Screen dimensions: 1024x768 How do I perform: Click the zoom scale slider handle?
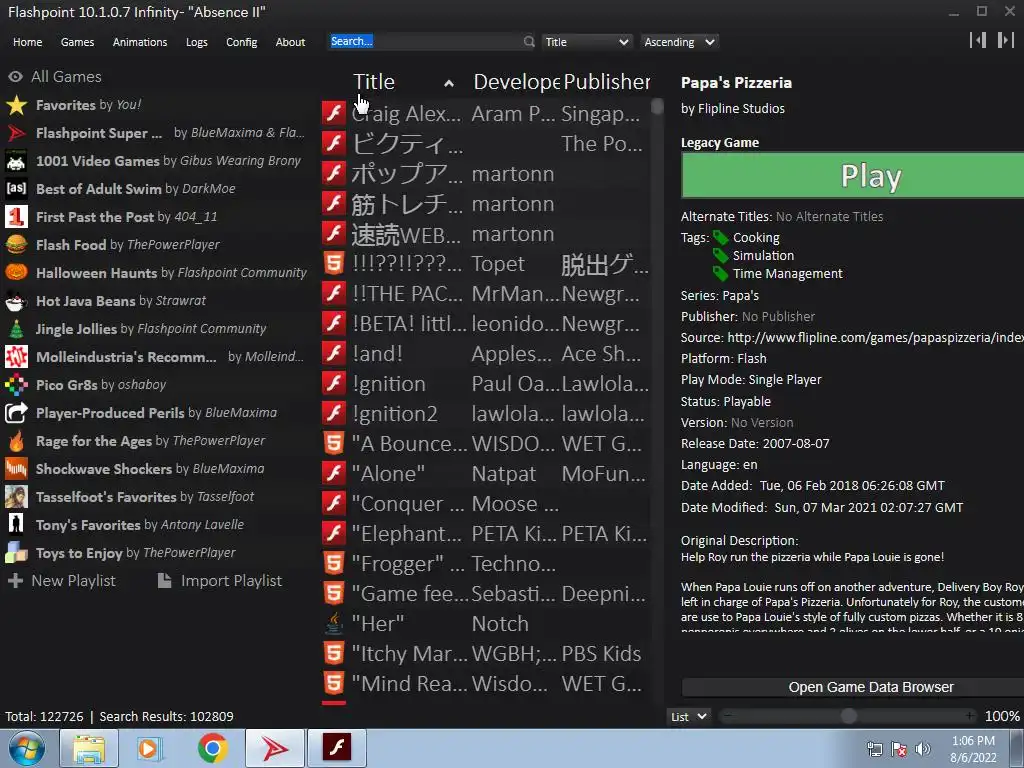(x=848, y=716)
